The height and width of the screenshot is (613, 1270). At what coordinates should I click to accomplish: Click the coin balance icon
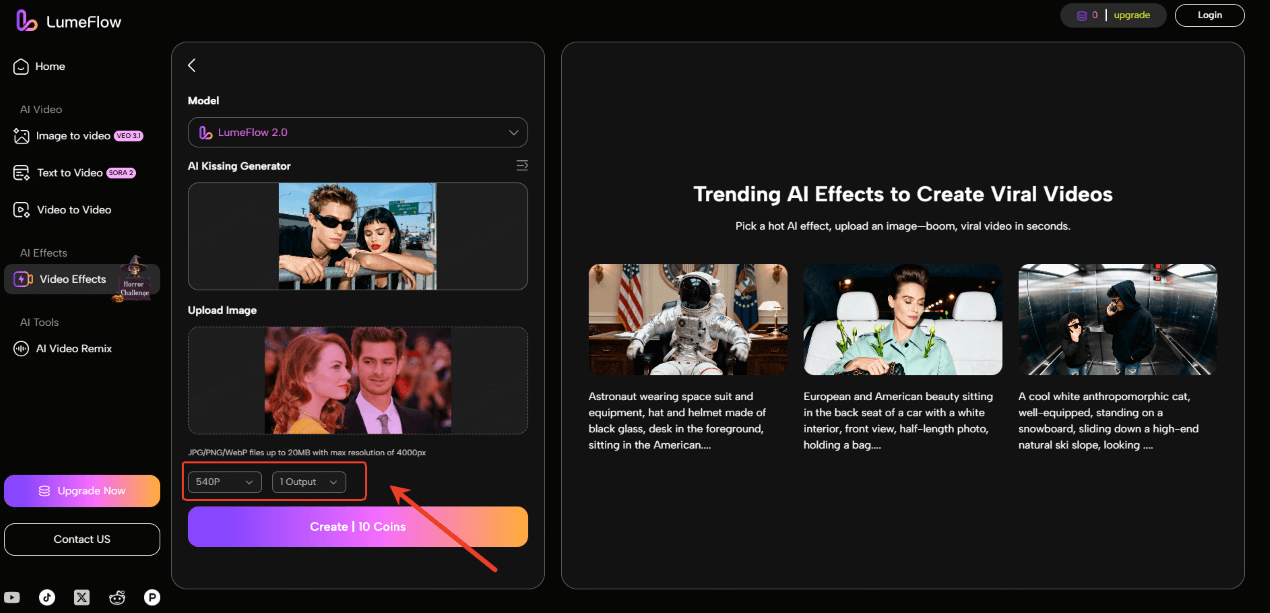click(1081, 15)
